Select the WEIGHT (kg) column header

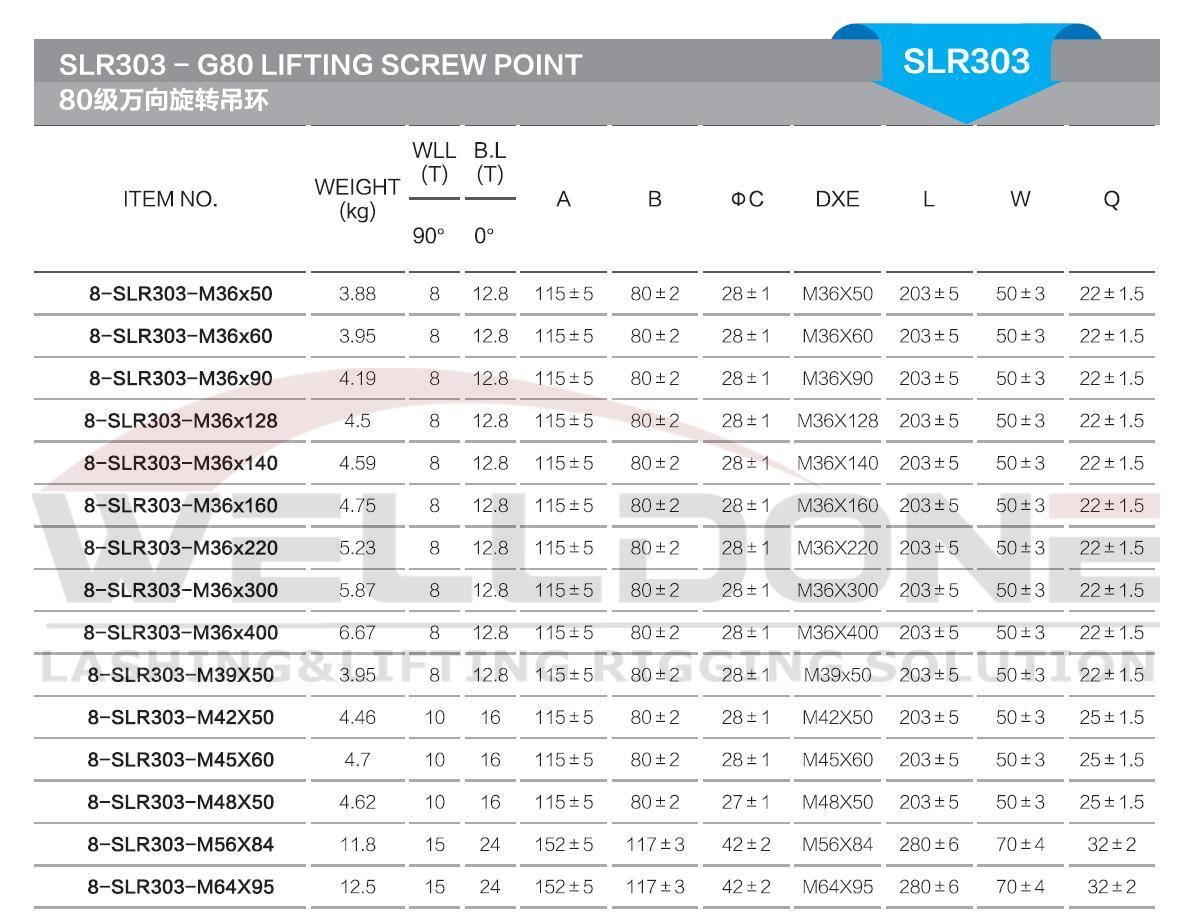pos(357,198)
